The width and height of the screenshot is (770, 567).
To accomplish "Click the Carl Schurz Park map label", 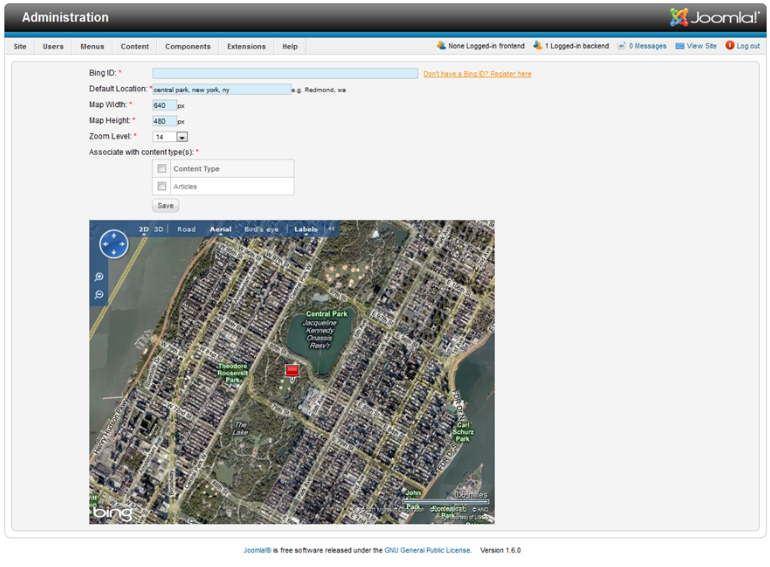I will click(463, 432).
